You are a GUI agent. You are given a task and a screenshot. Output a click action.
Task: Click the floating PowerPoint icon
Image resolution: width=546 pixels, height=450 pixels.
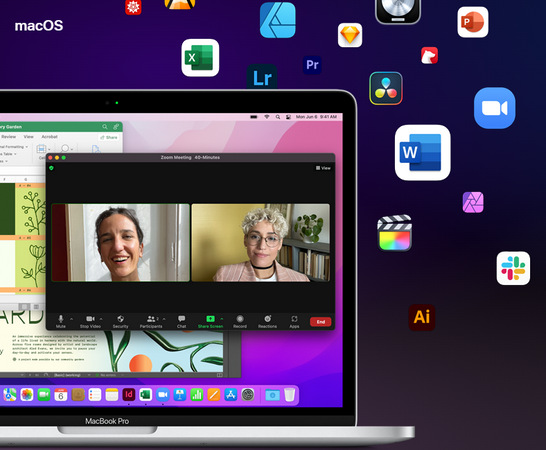point(473,22)
